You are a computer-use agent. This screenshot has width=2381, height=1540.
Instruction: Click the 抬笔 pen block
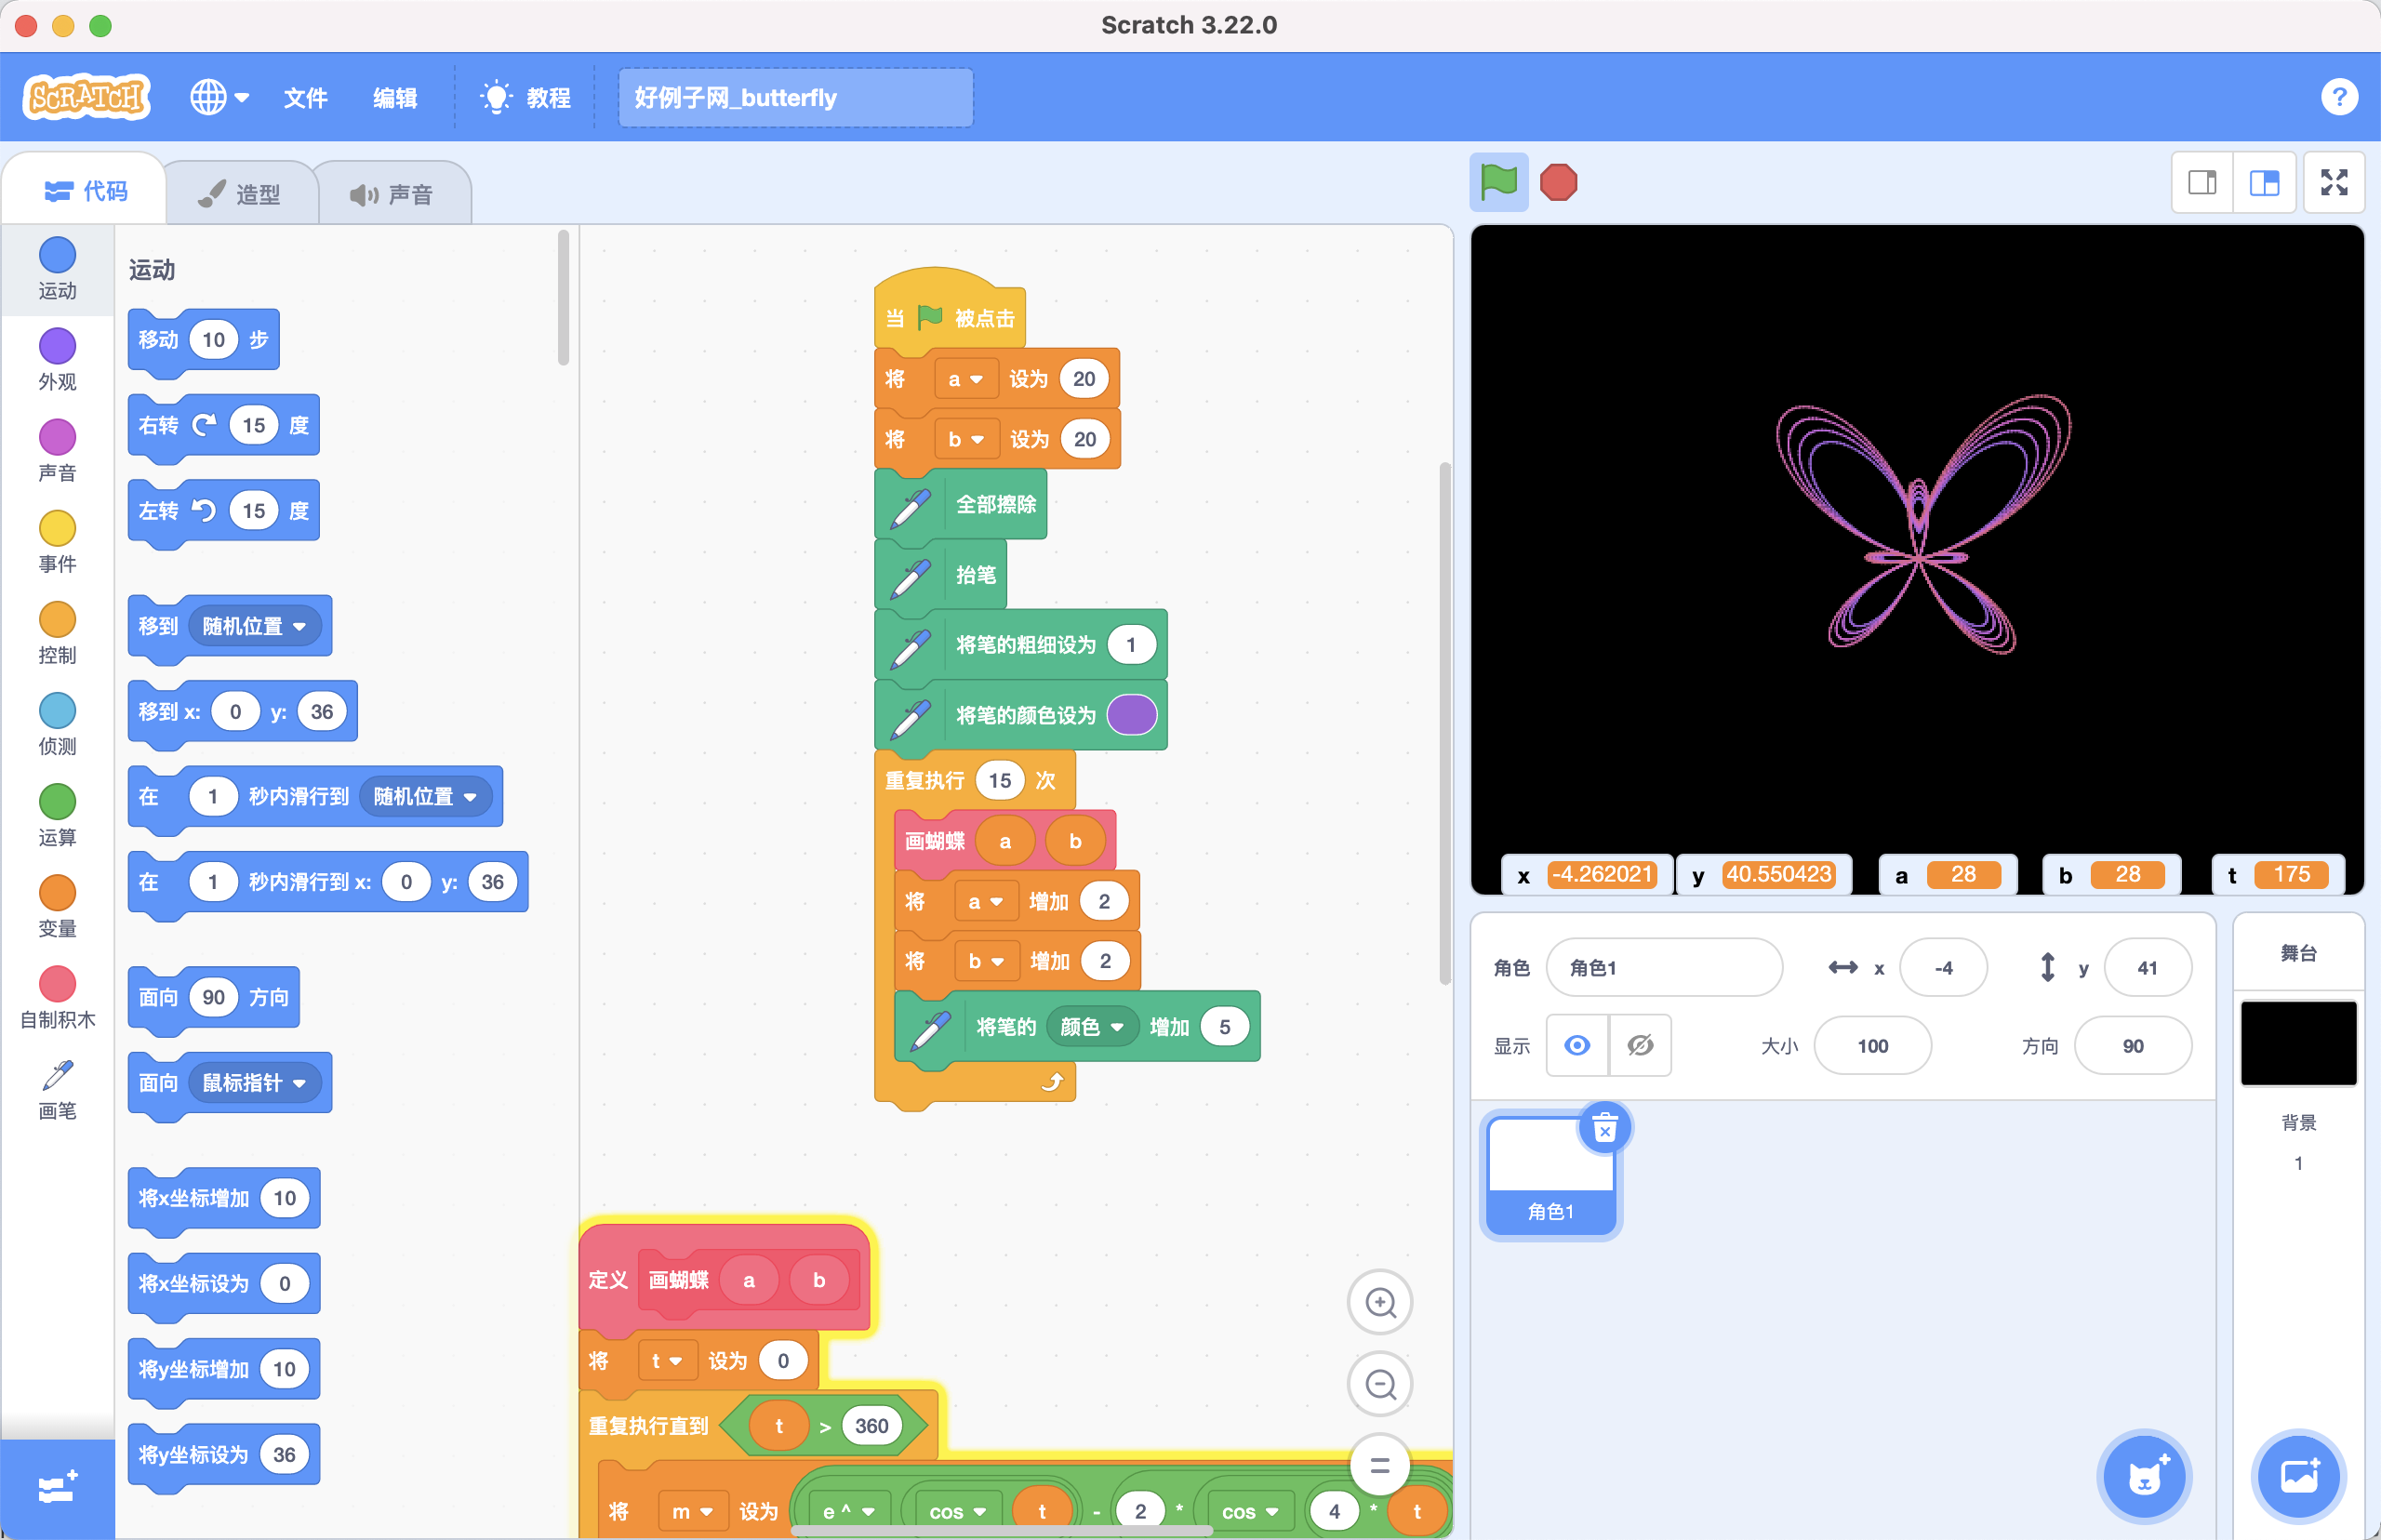941,574
